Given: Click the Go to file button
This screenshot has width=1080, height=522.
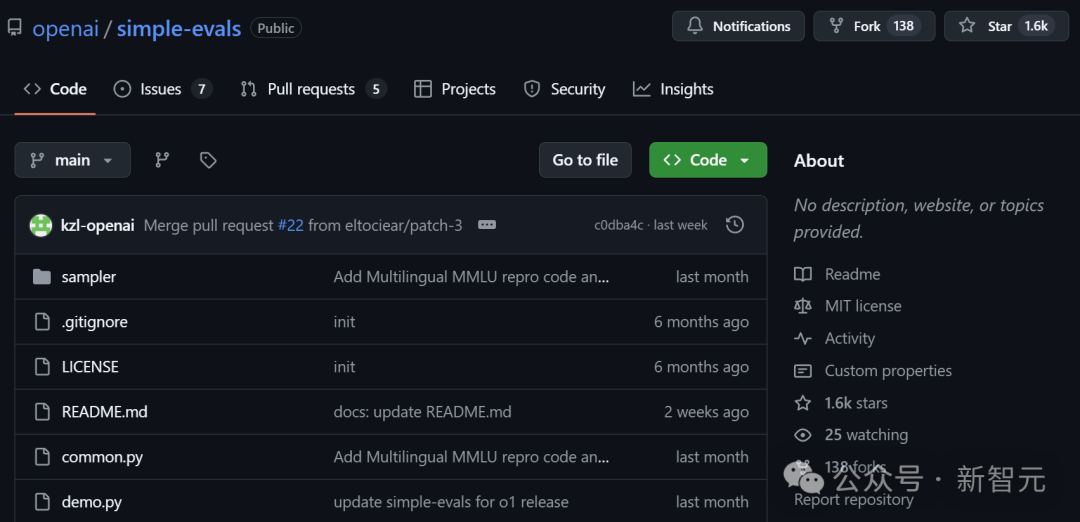Looking at the screenshot, I should pyautogui.click(x=585, y=160).
